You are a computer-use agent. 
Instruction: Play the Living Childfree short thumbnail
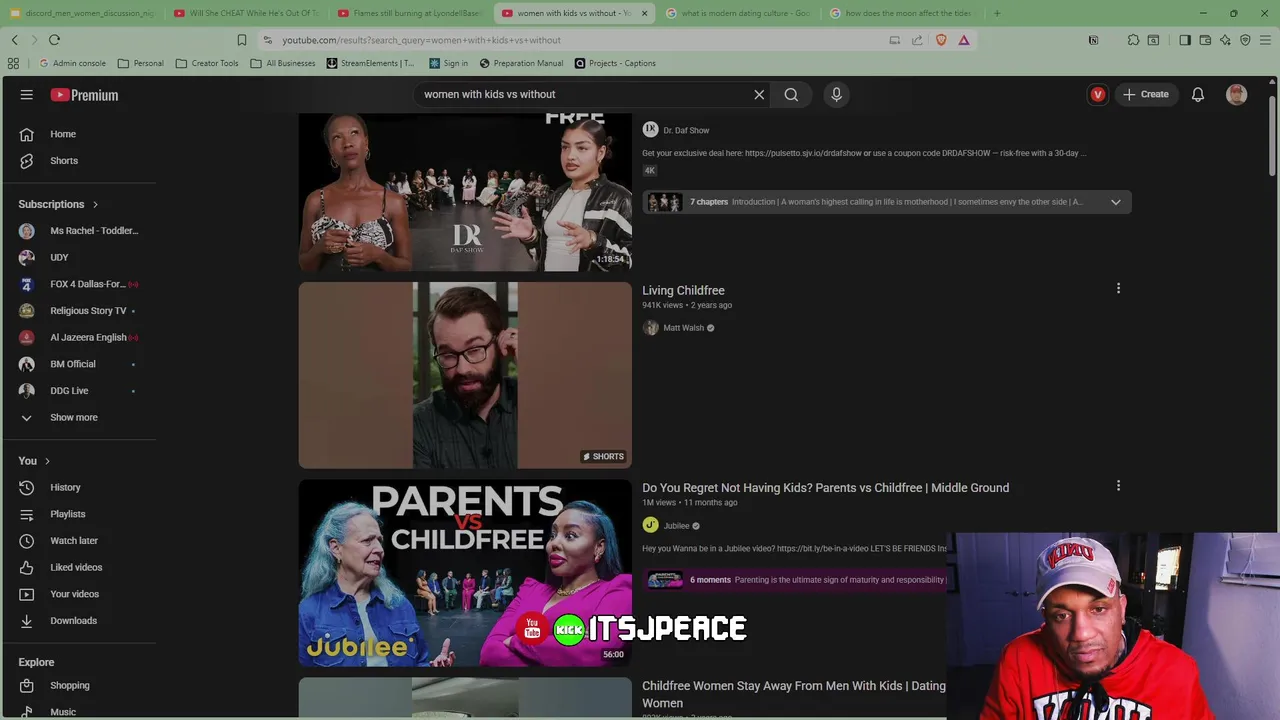[x=465, y=375]
